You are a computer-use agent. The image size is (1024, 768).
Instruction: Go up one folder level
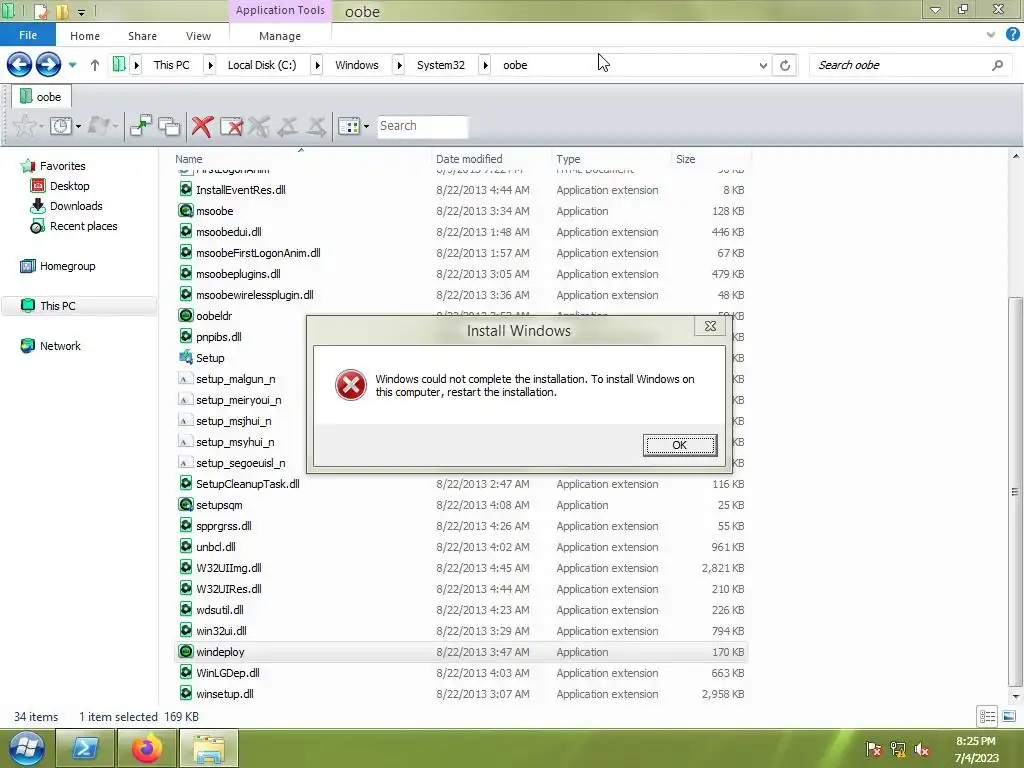tap(95, 65)
